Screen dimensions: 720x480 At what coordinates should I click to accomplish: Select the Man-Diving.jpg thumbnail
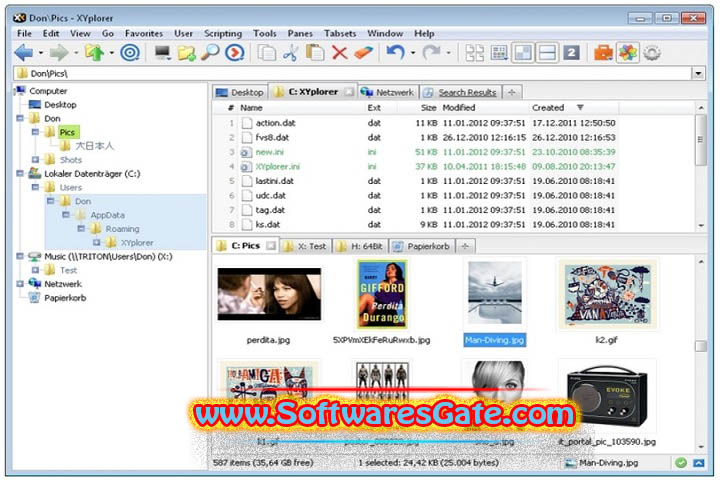tap(495, 293)
